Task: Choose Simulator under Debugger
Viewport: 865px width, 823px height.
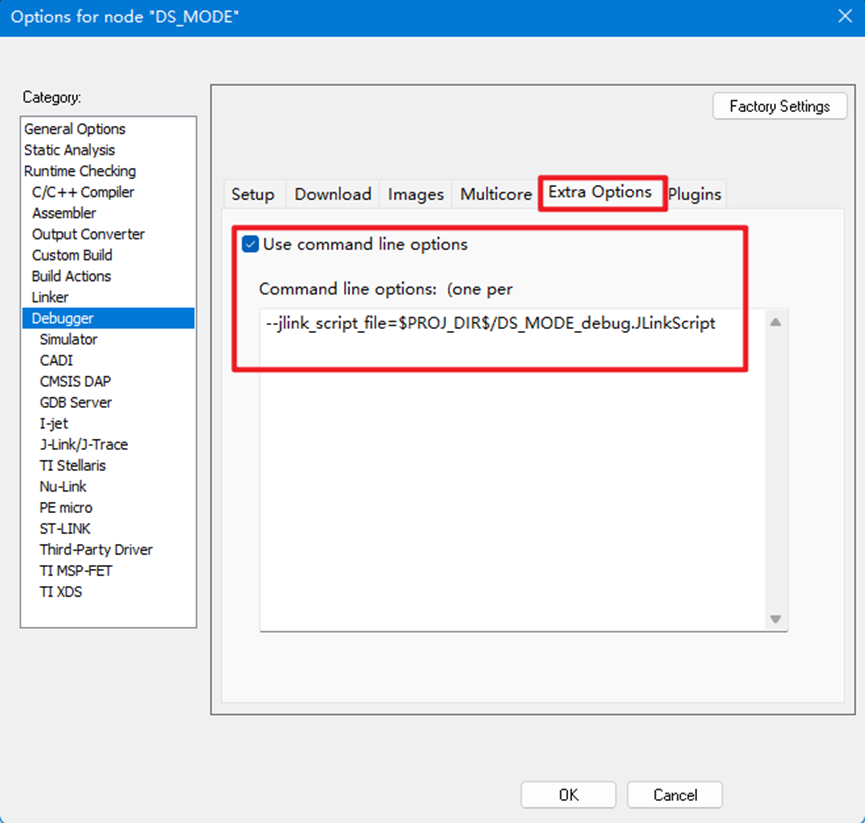Action: point(68,339)
